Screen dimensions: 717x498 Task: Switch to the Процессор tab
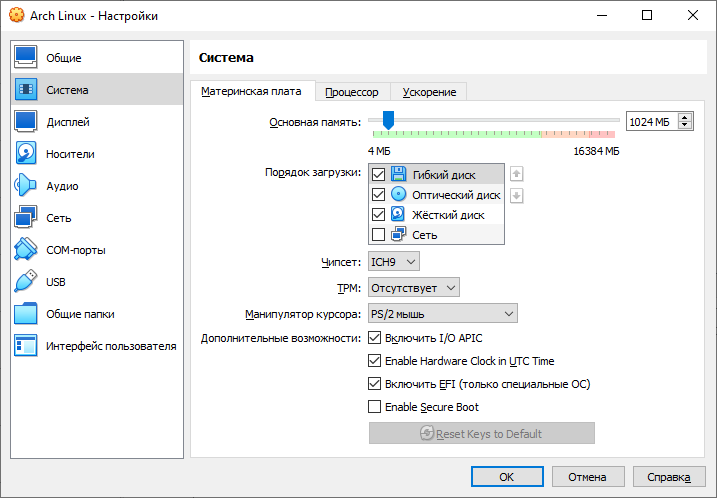[x=352, y=92]
